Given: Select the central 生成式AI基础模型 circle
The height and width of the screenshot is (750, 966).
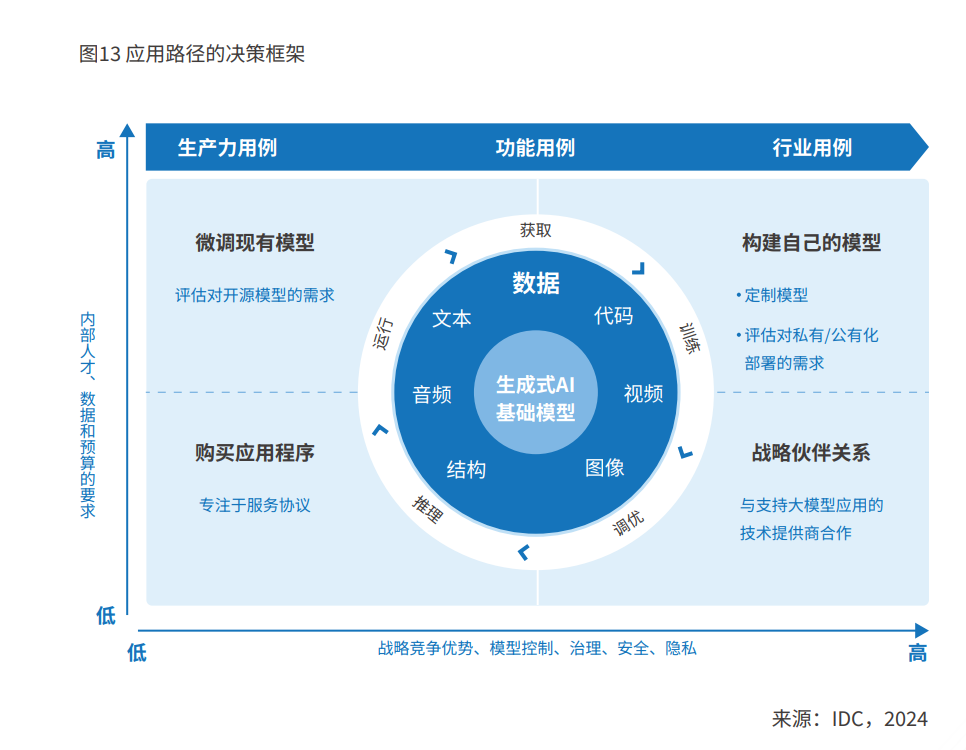Looking at the screenshot, I should click(x=536, y=398).
